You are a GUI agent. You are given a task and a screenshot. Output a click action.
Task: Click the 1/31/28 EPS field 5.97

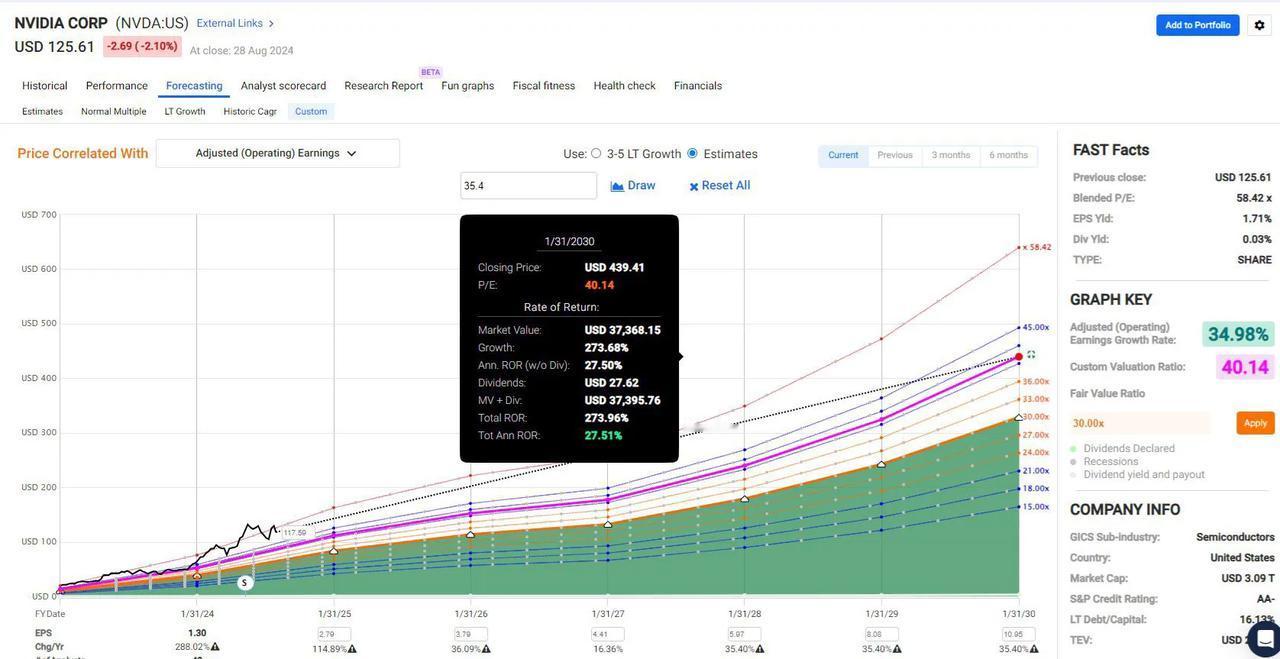pyautogui.click(x=745, y=634)
